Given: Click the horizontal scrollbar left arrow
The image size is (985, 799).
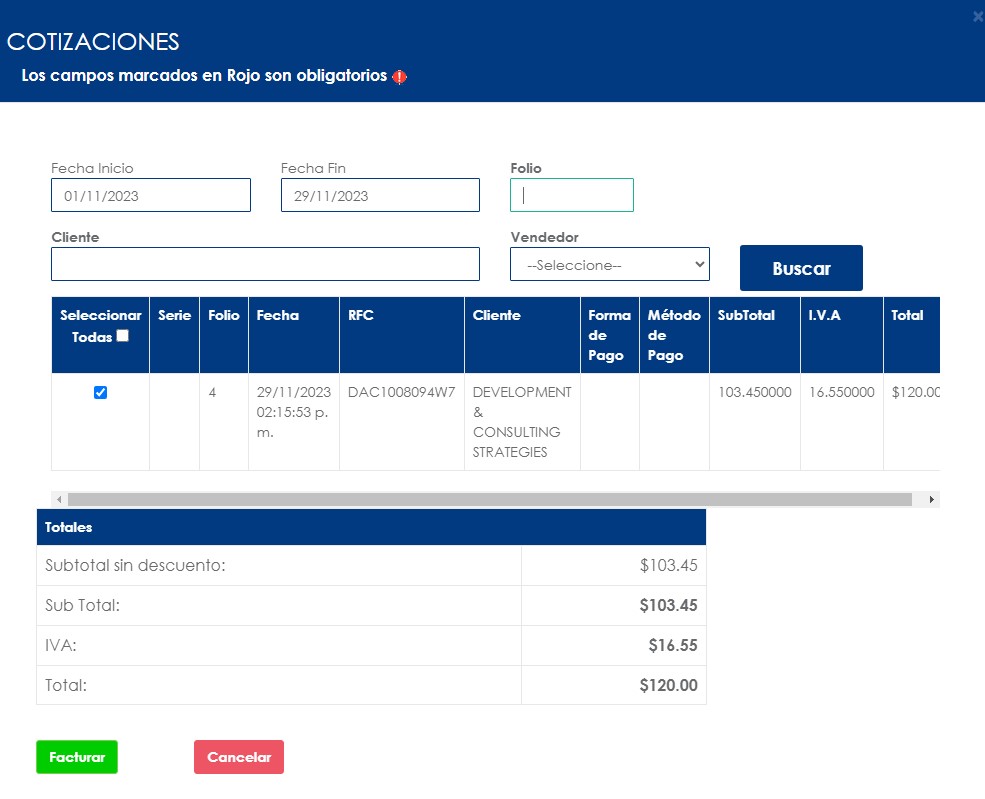Looking at the screenshot, I should tap(59, 499).
